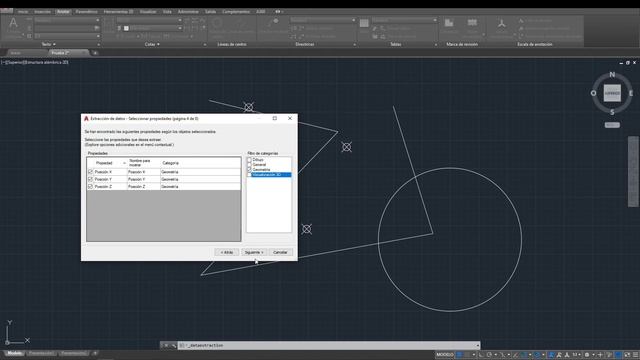The image size is (640, 360).
Task: Click the E compass letter on ViewCube
Action: pos(631,93)
